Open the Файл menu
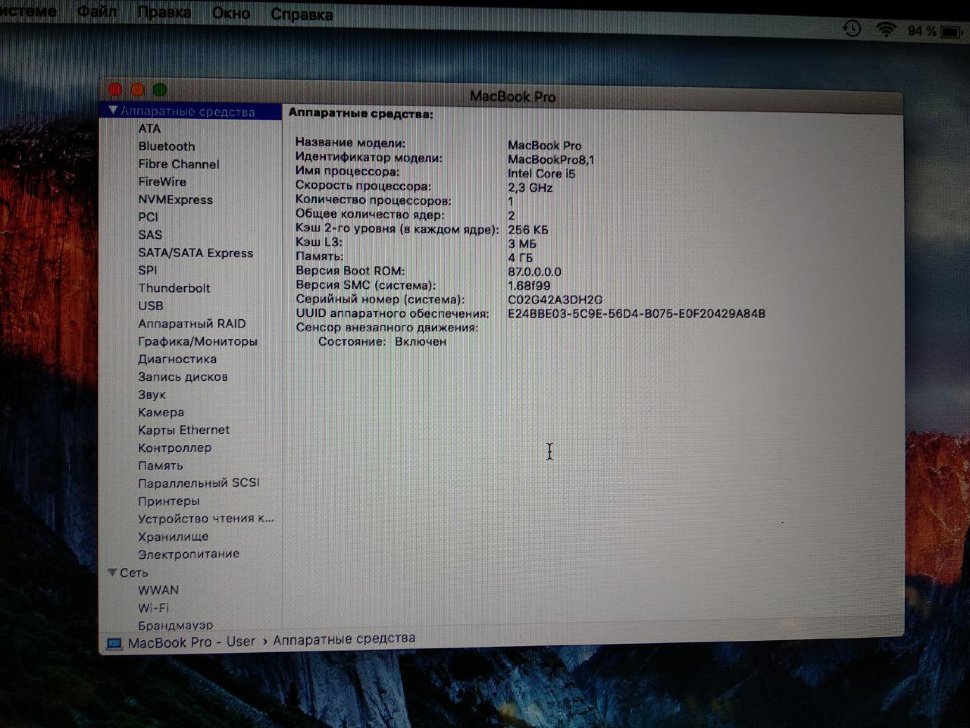970x728 pixels. (97, 11)
